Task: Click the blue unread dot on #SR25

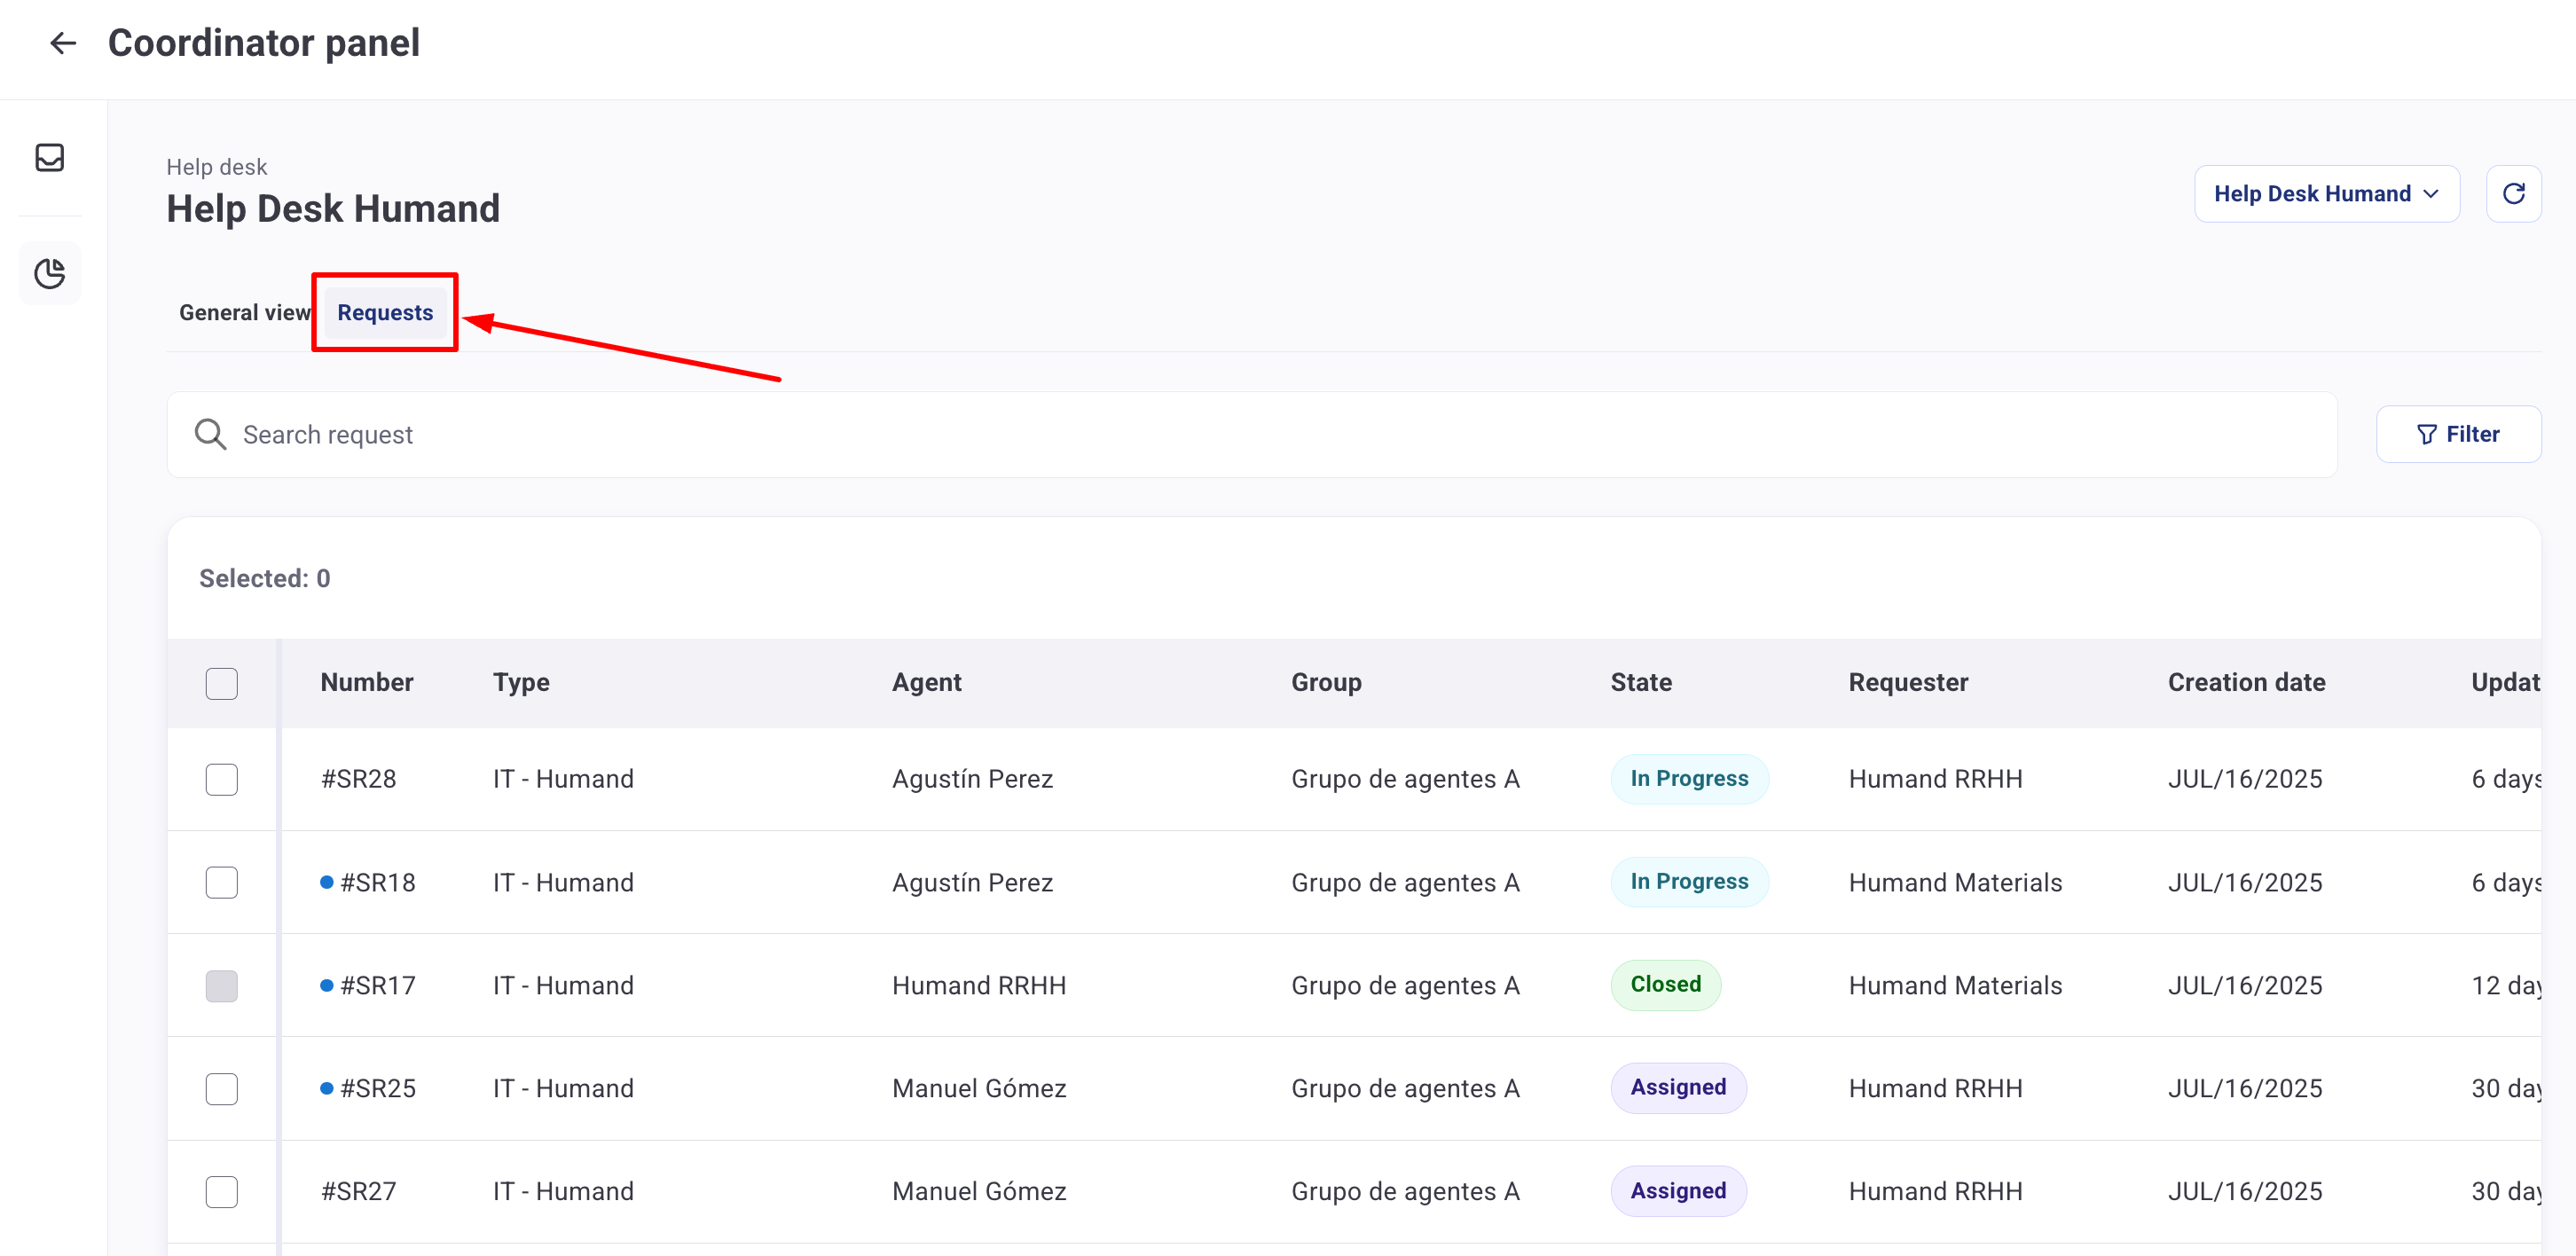Action: (x=327, y=1088)
